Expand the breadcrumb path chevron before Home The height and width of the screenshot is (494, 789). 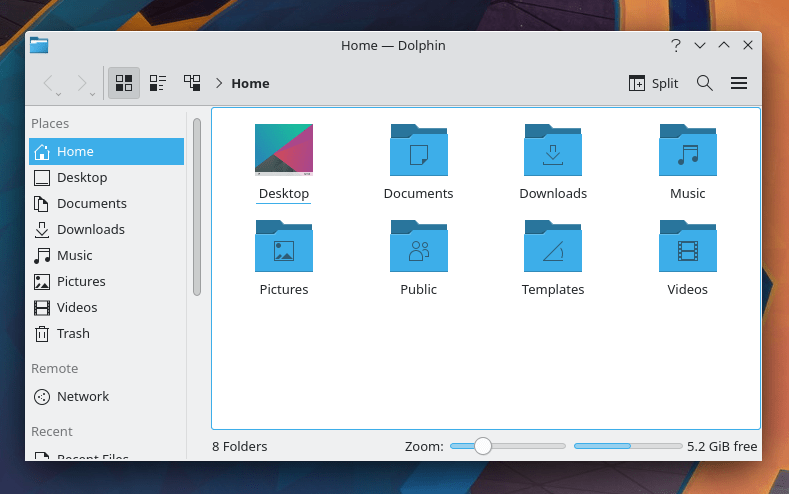click(x=219, y=83)
